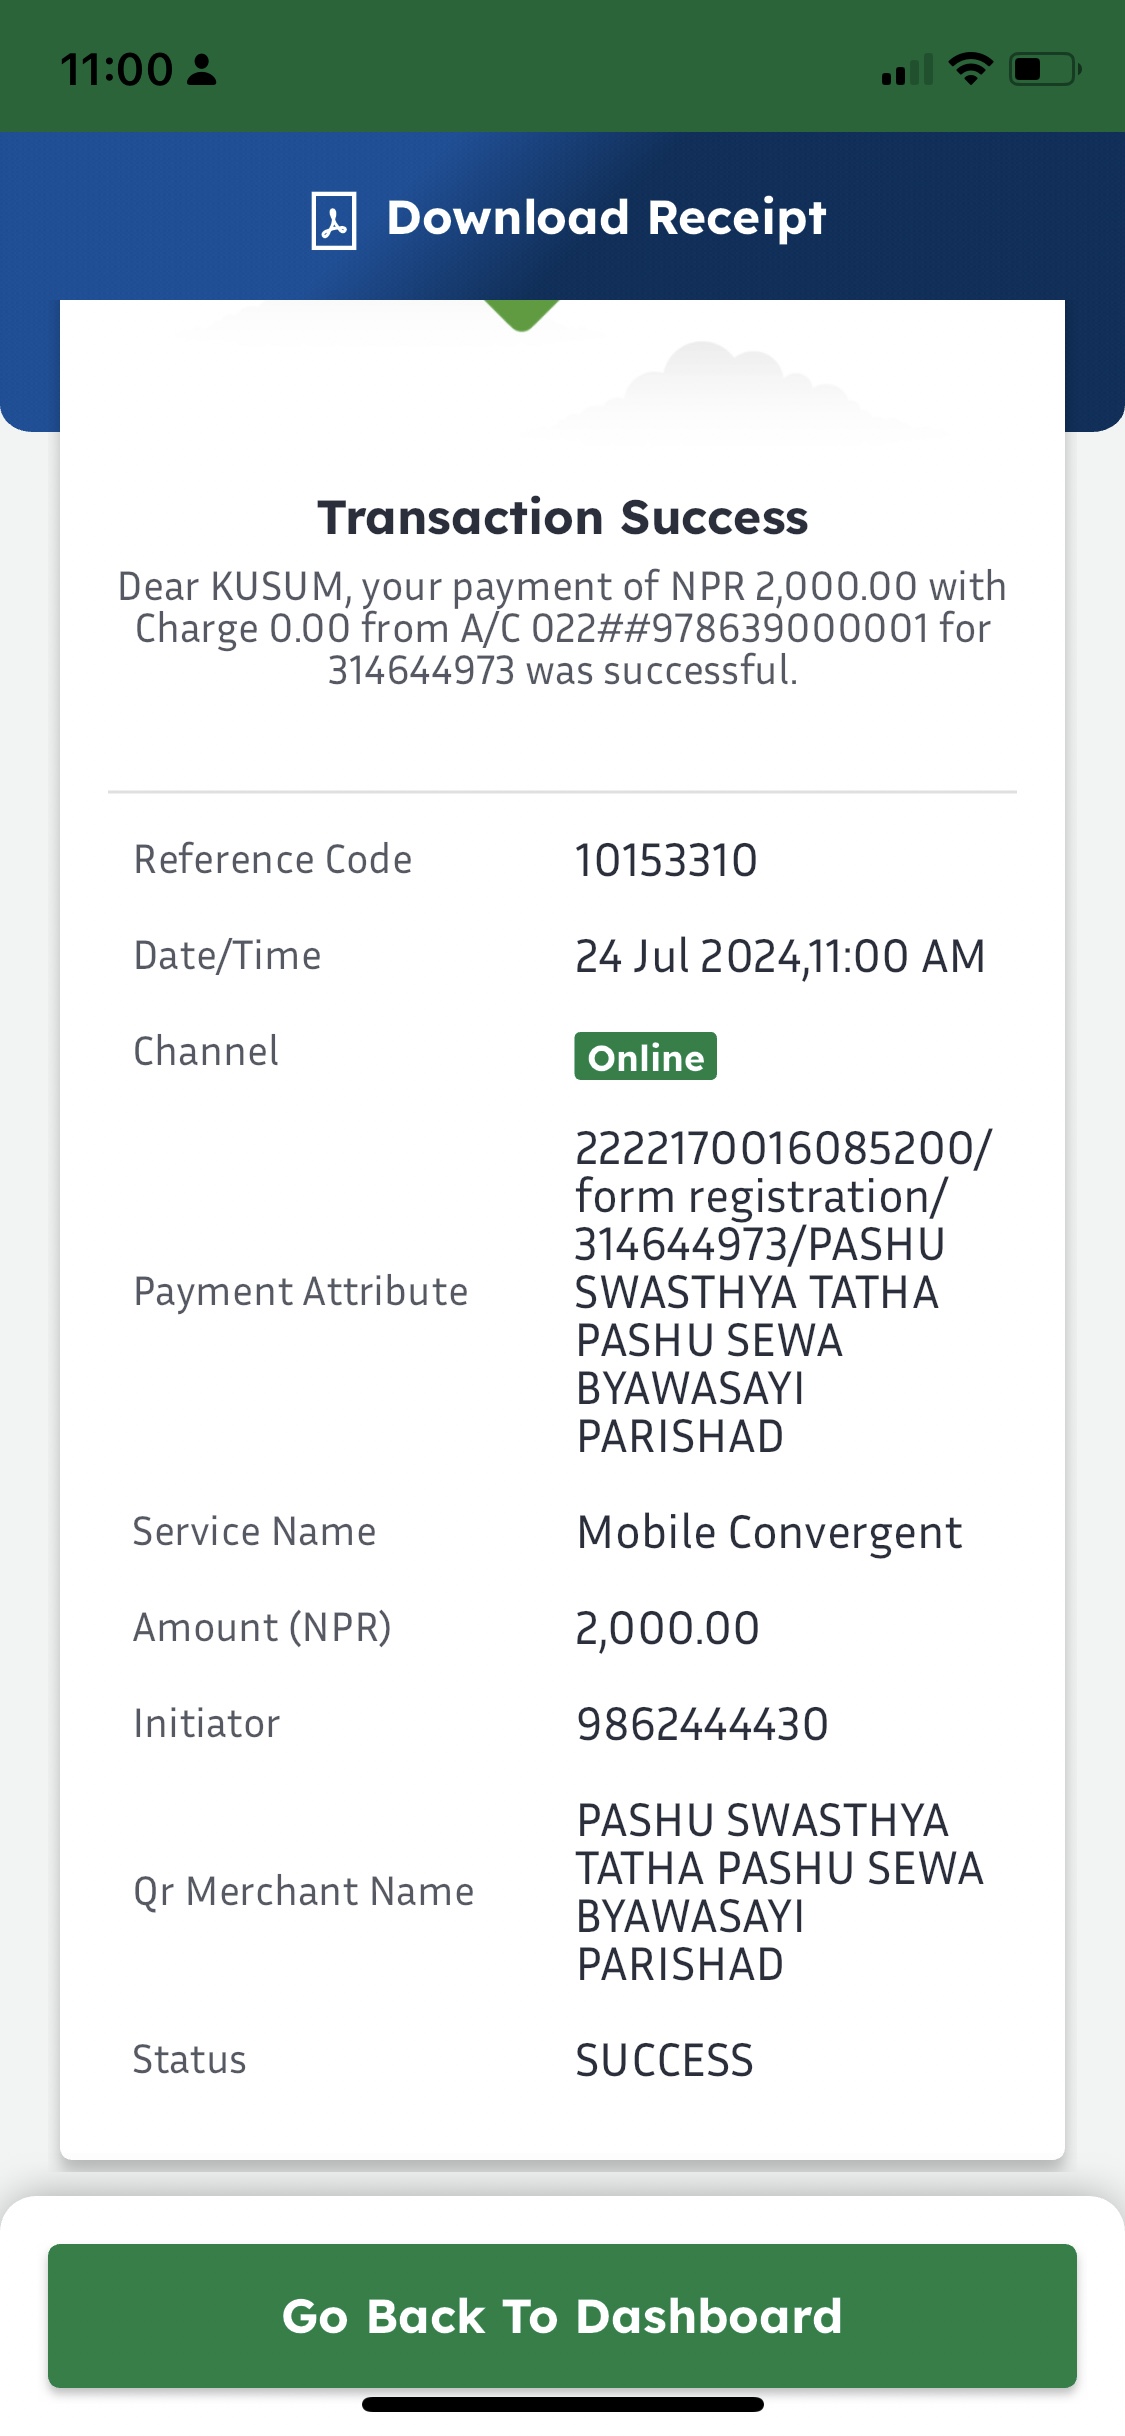Select the Mobile Convergent service name
The image size is (1125, 2436).
(769, 1532)
